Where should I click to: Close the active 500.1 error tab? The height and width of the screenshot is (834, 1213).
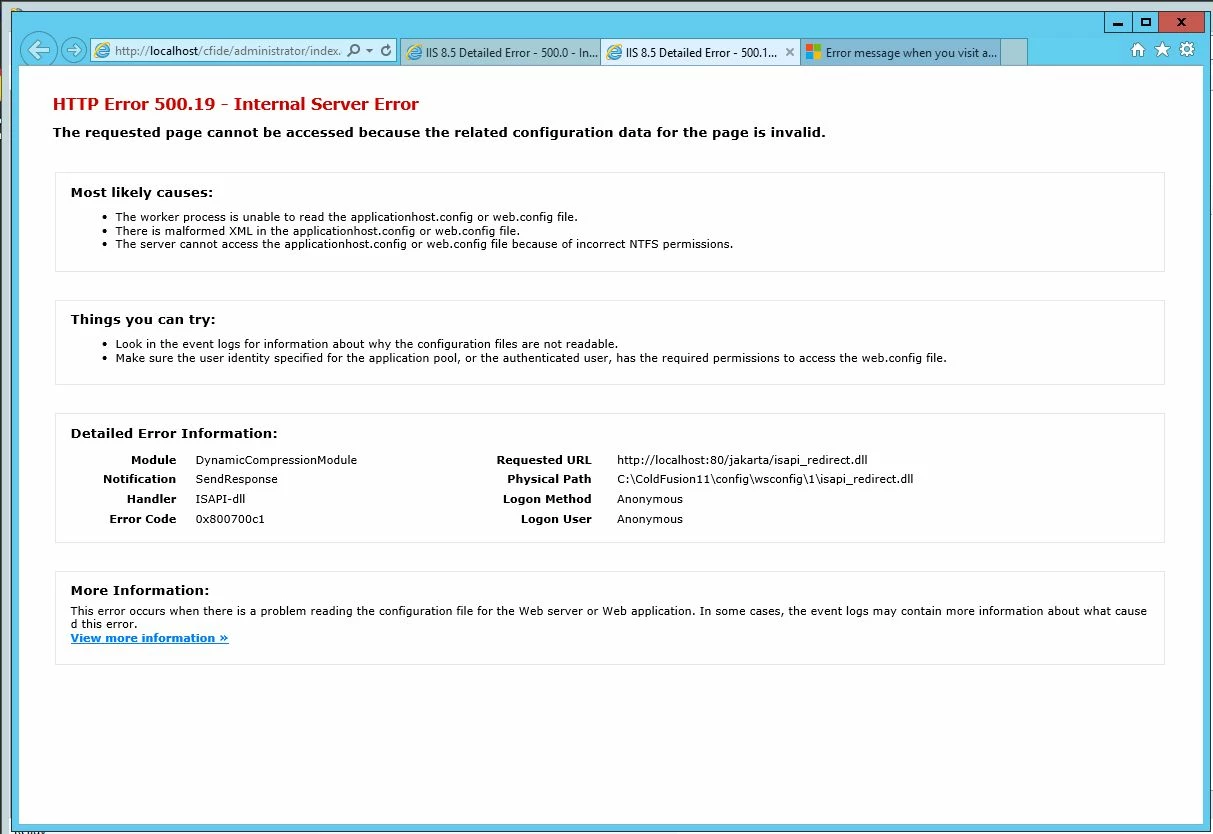pos(790,52)
